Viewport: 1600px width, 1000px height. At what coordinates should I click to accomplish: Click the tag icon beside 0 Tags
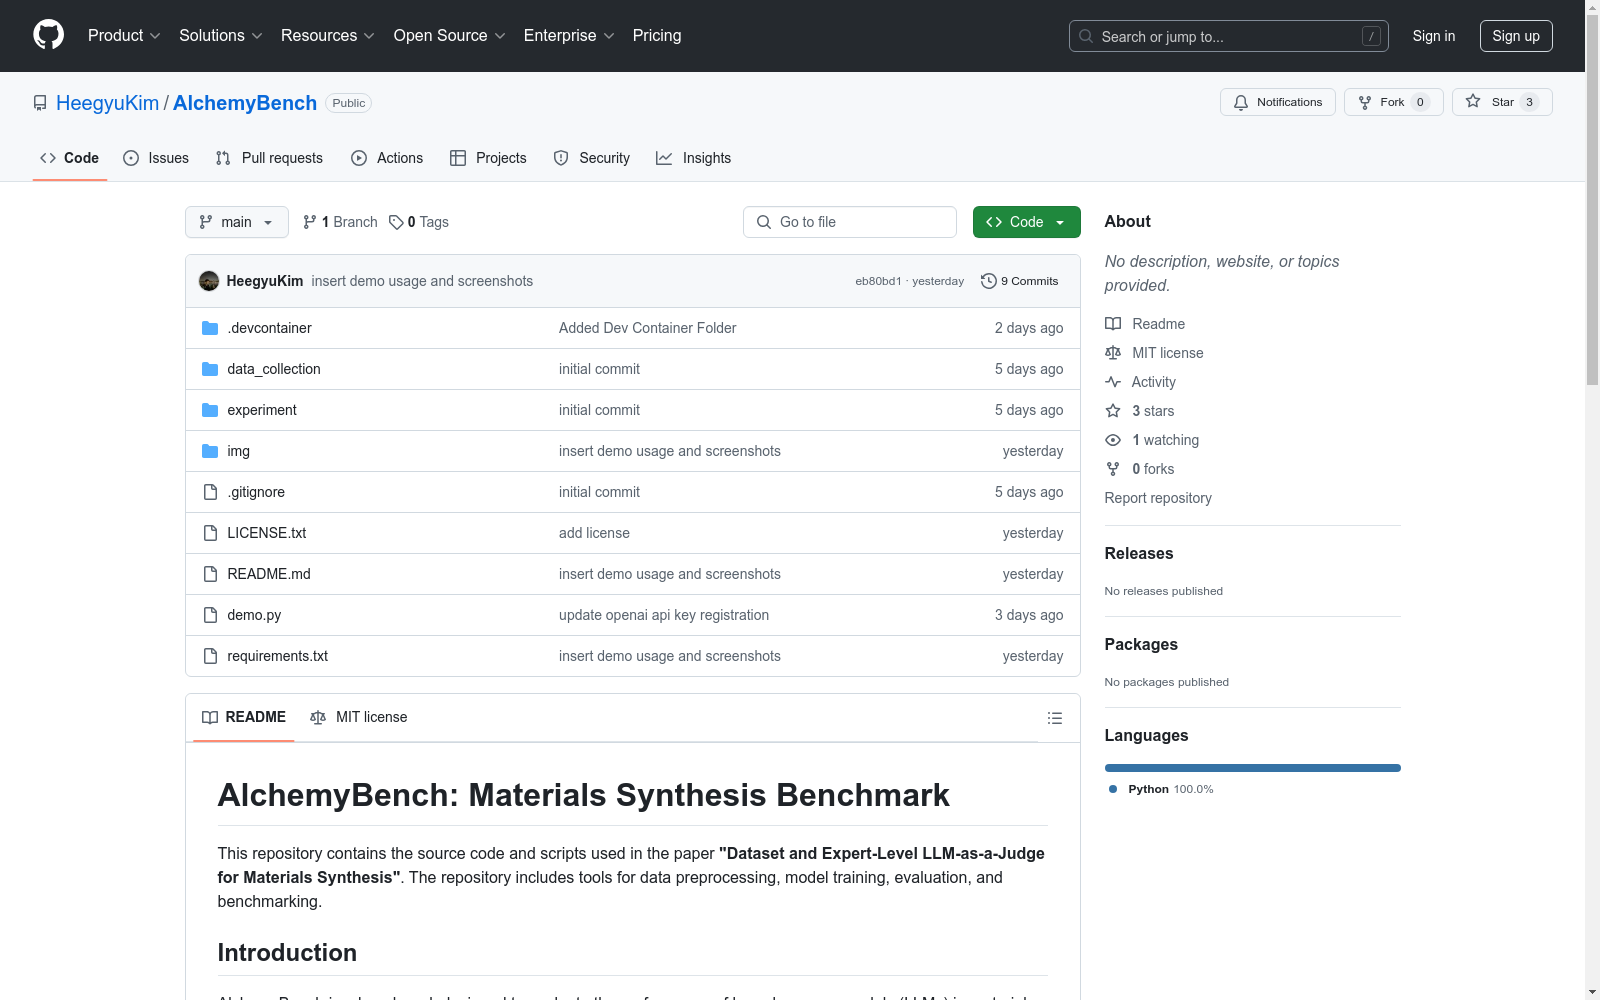[396, 222]
